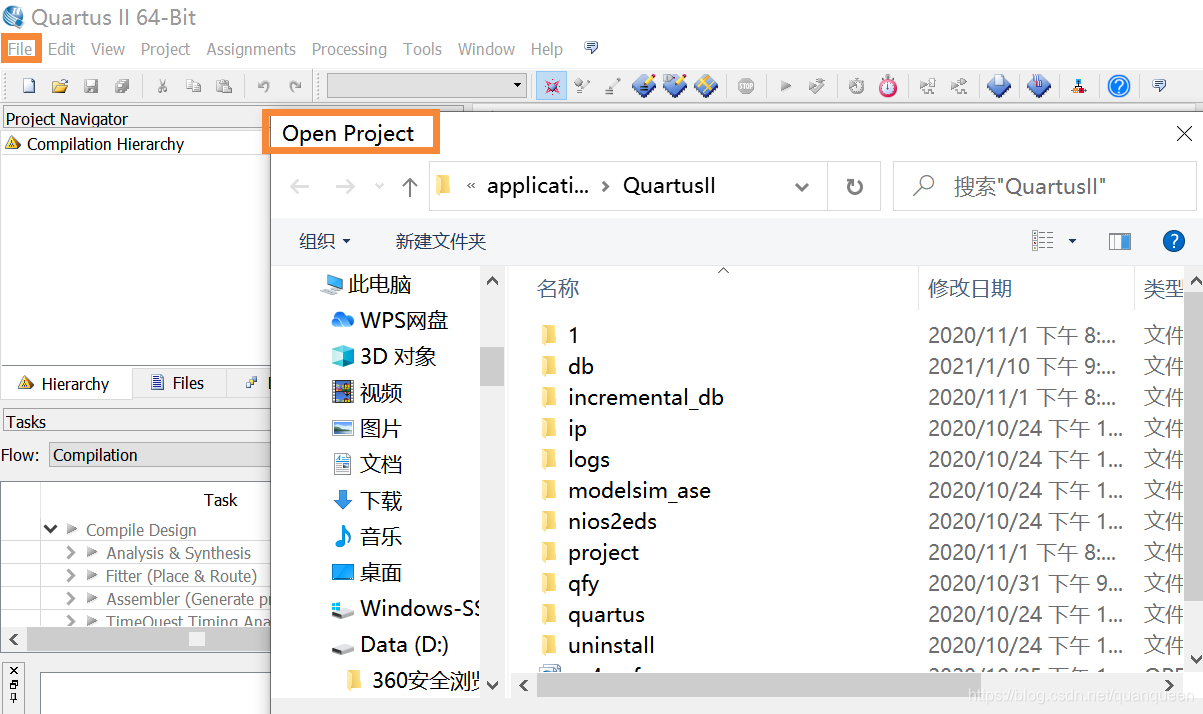
Task: Open the 组织 (Organize) menu
Action: click(x=325, y=241)
